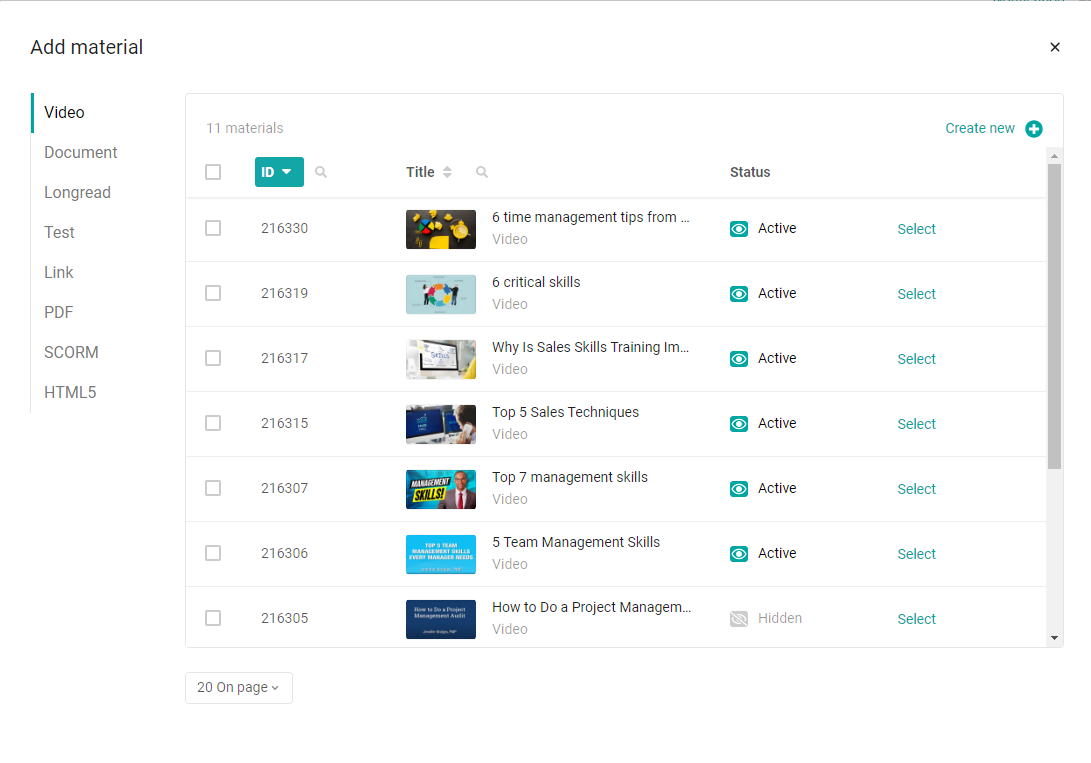
Task: Click the Status column header
Action: point(750,172)
